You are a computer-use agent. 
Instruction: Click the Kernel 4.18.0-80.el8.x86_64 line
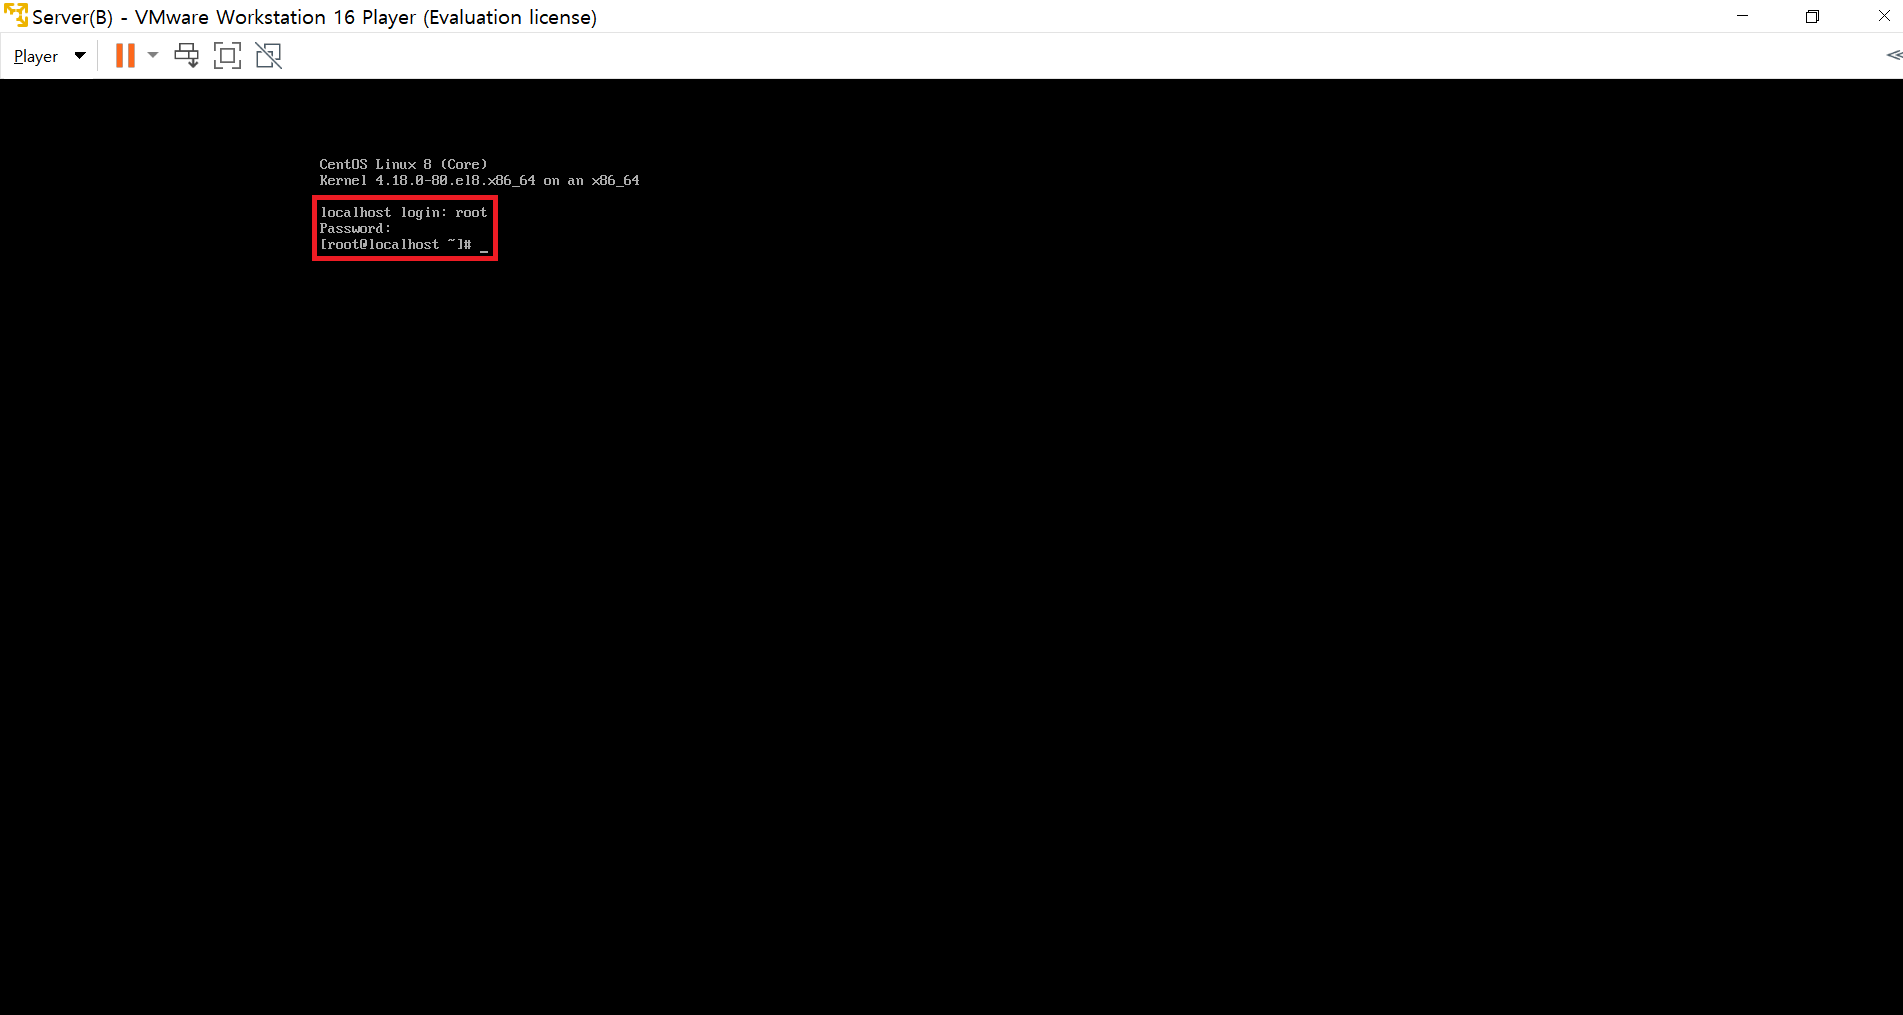(479, 181)
